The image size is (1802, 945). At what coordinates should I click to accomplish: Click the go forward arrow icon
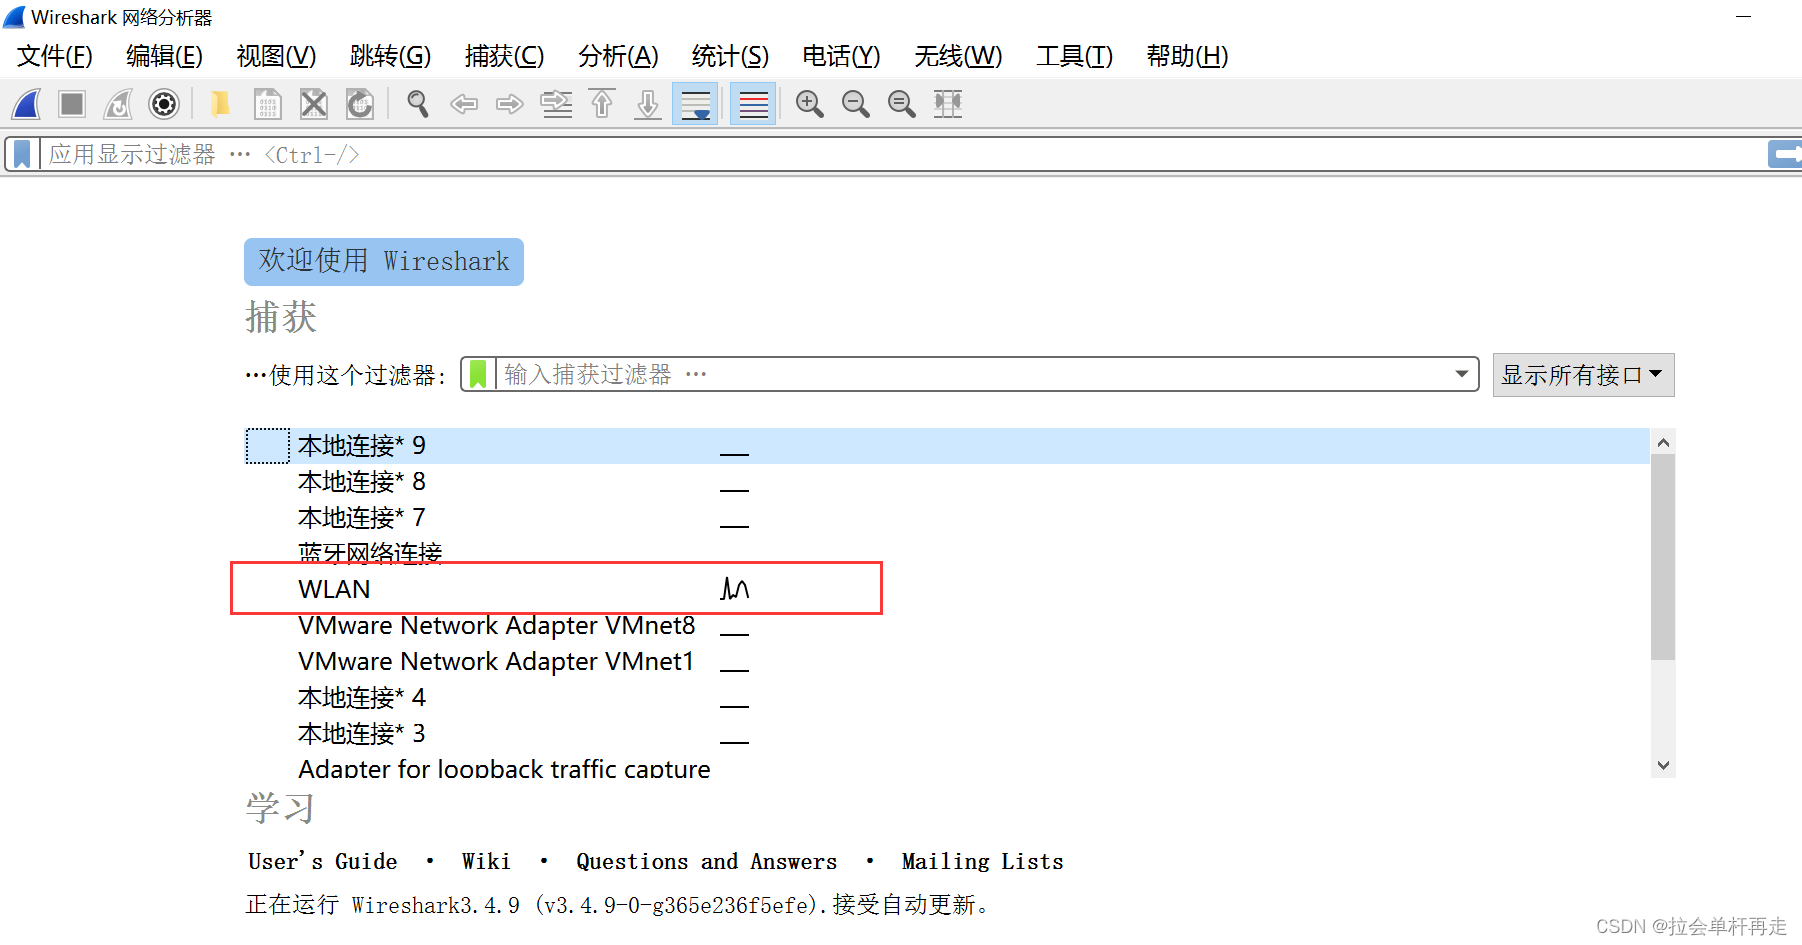coord(510,104)
